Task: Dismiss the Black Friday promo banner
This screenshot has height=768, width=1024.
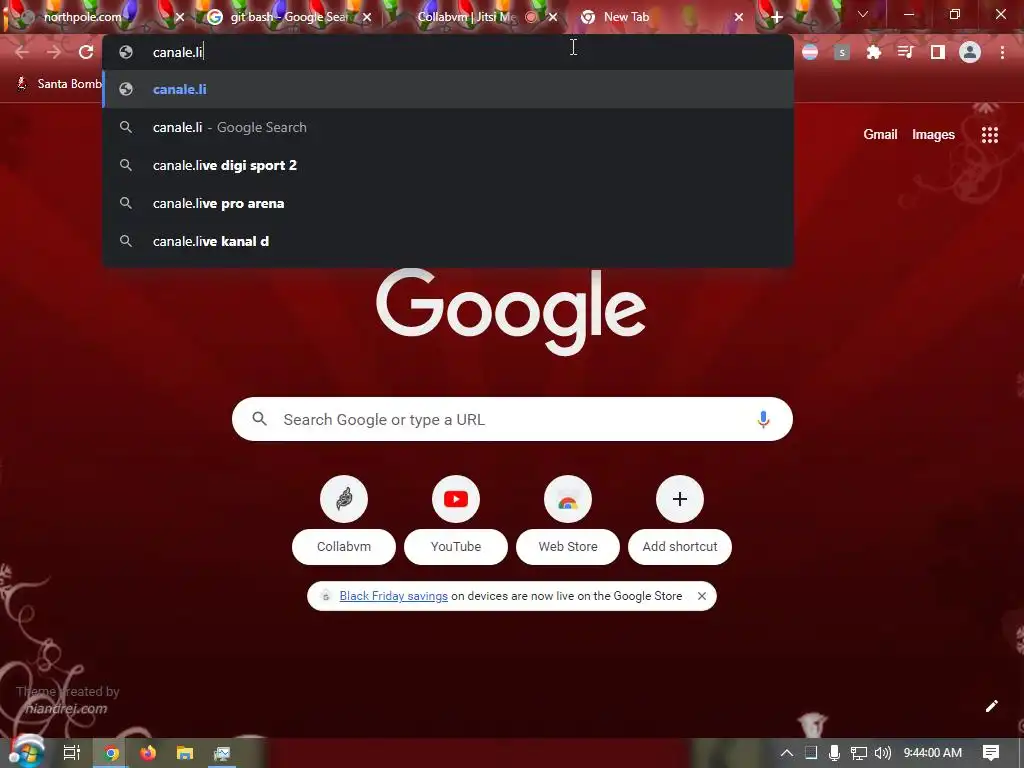Action: coord(701,596)
